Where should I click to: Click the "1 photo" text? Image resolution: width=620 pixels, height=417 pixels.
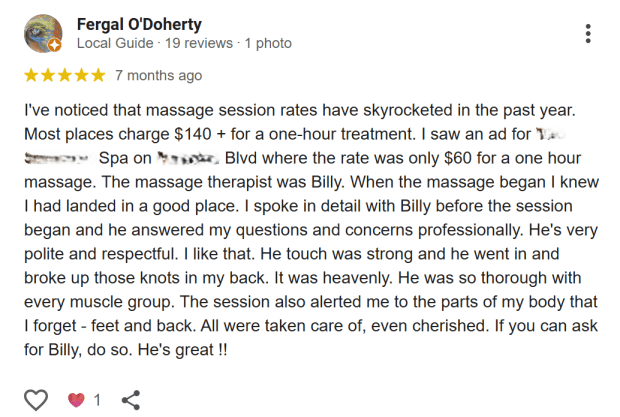(x=268, y=43)
